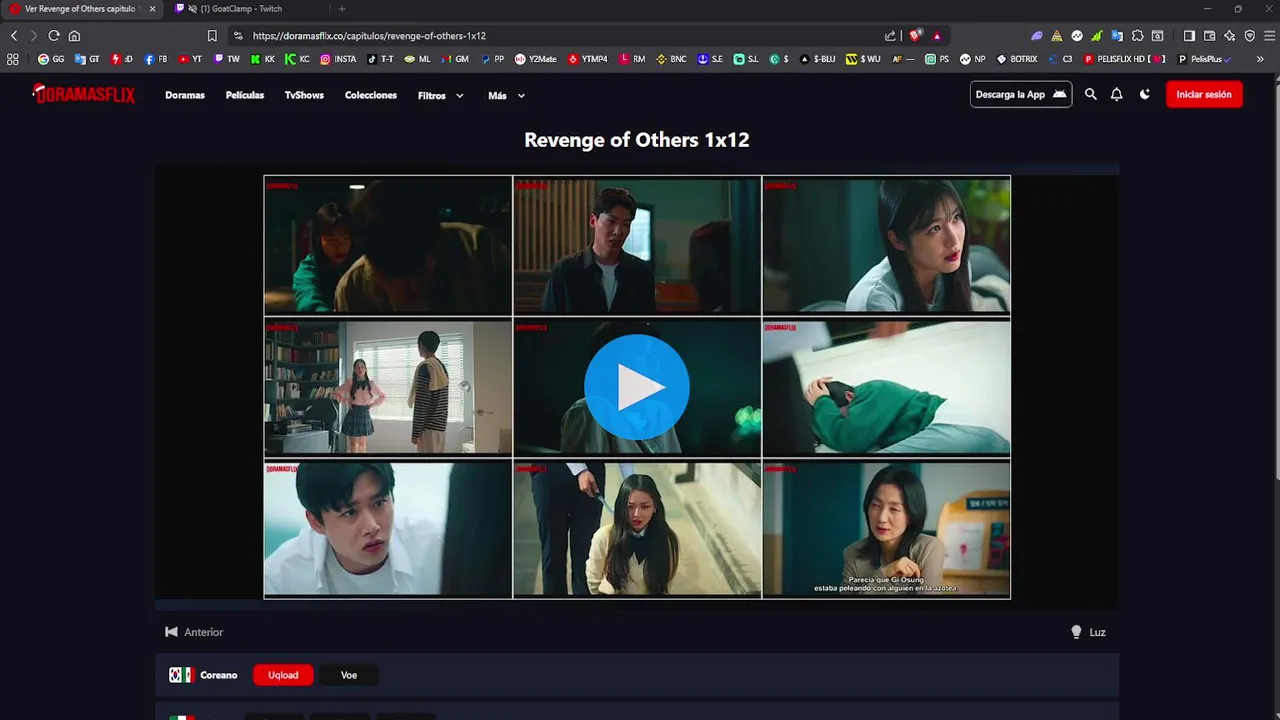
Task: Open the KK Kick bookmark
Action: pyautogui.click(x=263, y=59)
